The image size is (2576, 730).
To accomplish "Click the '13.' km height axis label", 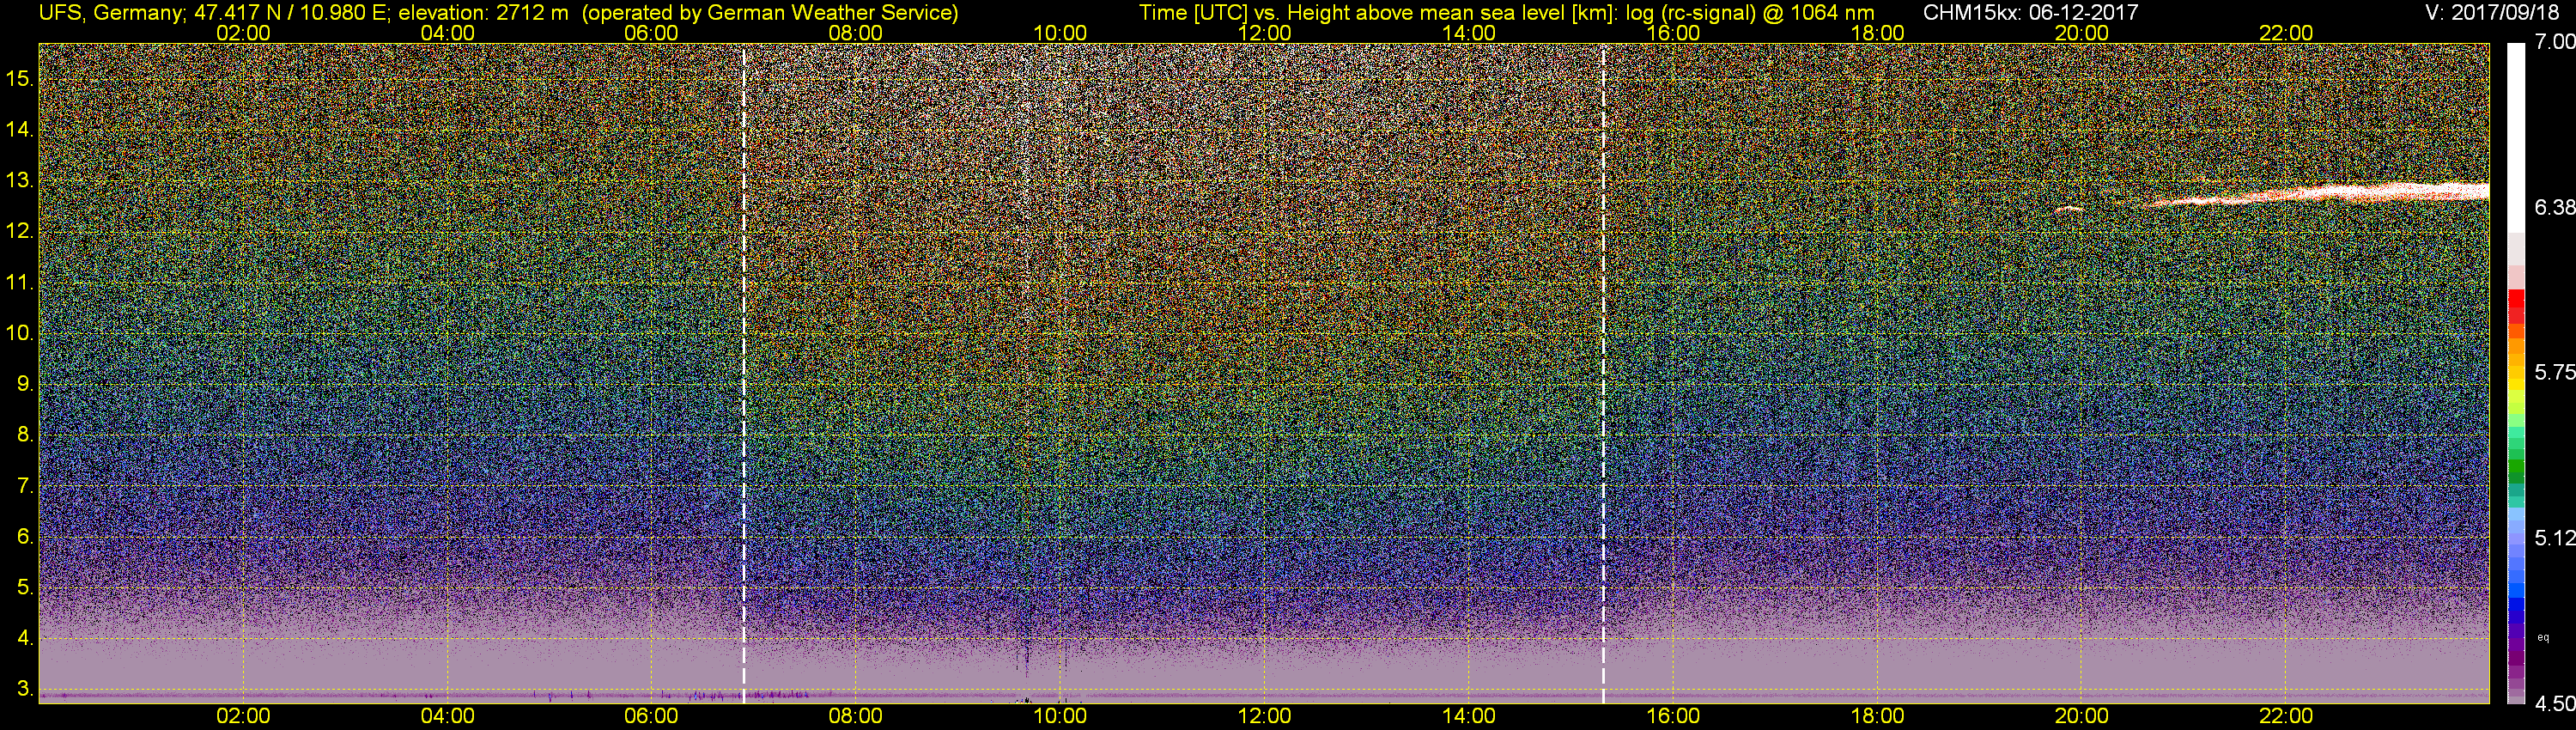I will (x=20, y=181).
